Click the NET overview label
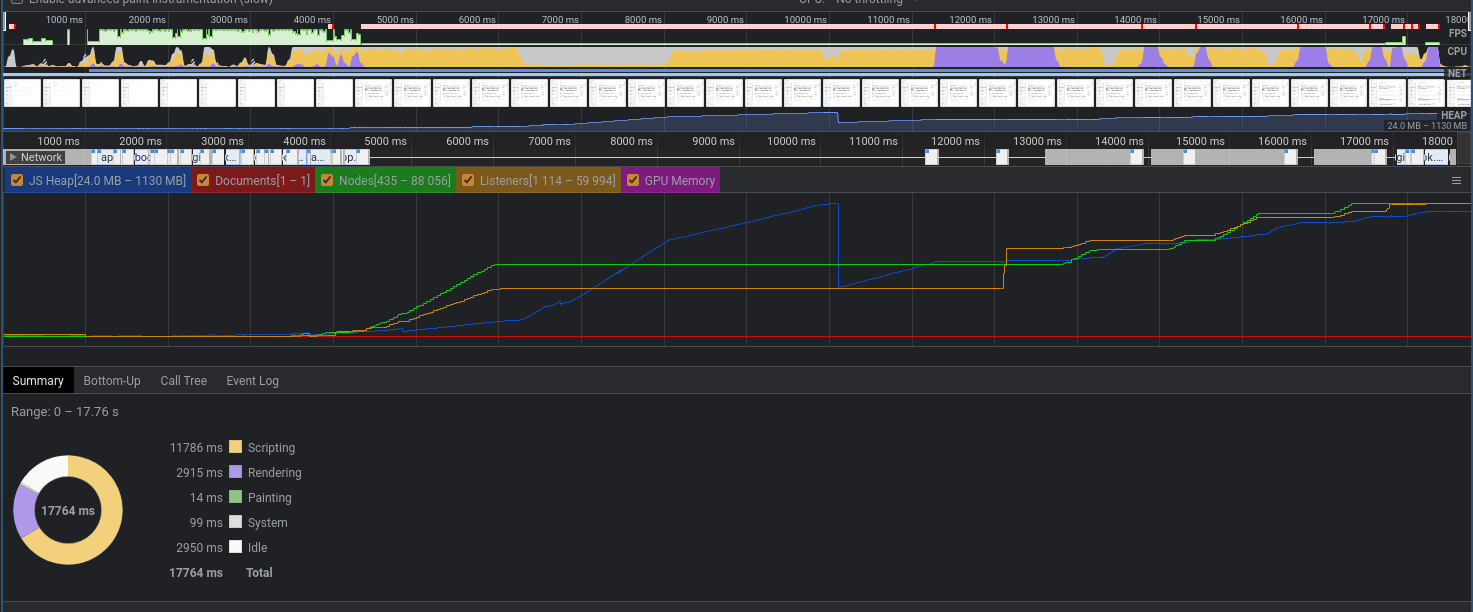 pyautogui.click(x=1457, y=73)
